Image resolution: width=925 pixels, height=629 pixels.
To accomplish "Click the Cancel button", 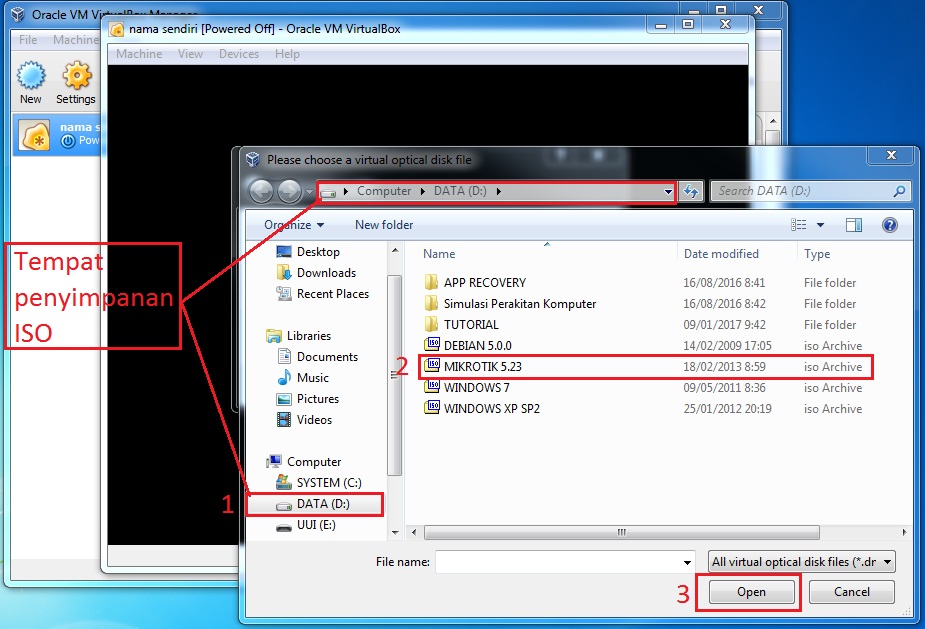I will [851, 592].
